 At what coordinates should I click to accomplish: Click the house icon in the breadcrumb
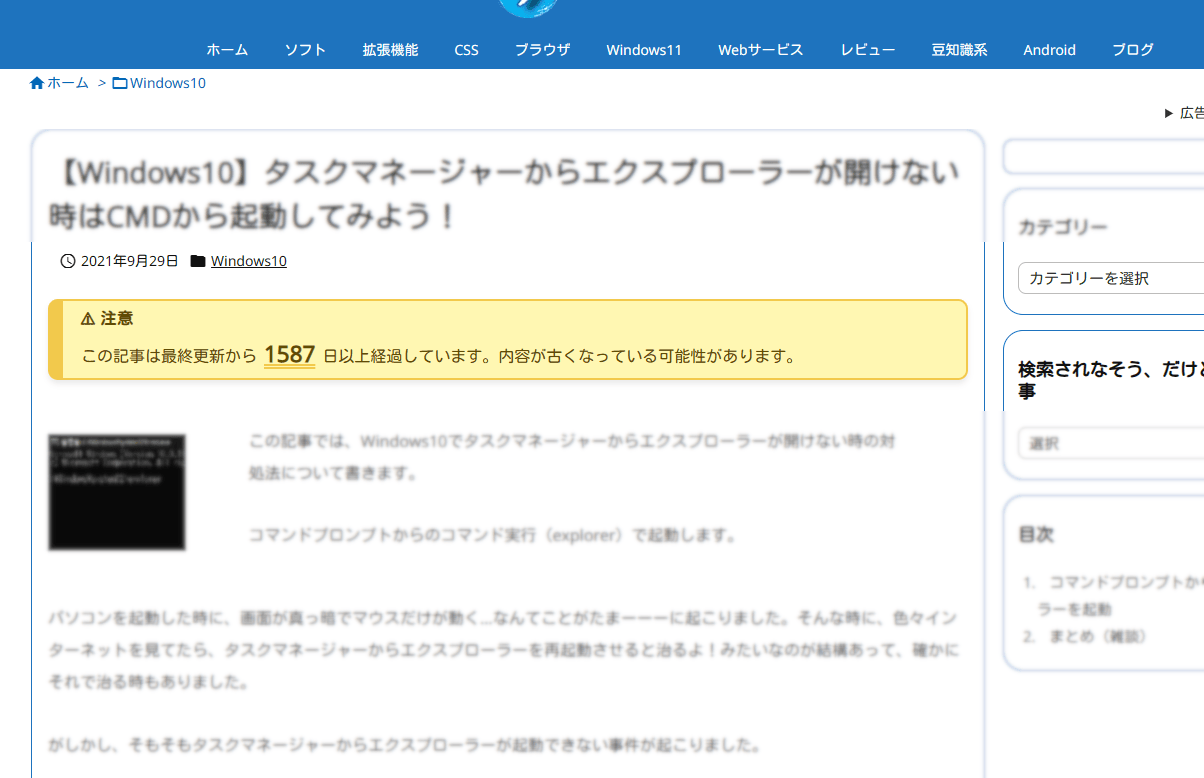(37, 83)
